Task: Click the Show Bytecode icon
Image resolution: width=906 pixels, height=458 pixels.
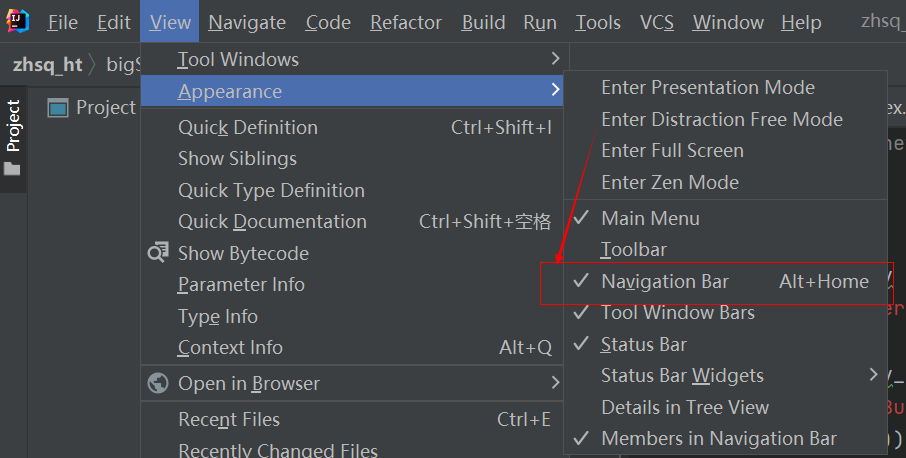Action: pos(158,253)
